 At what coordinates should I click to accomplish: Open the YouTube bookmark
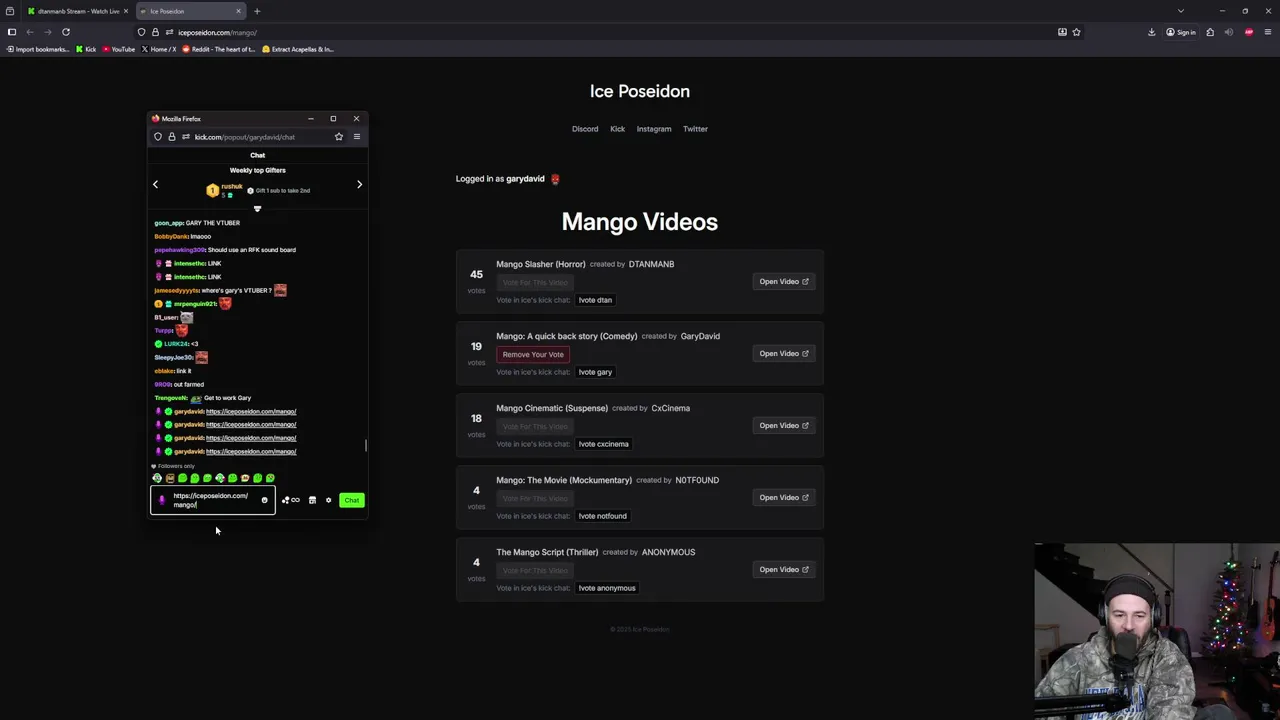tap(119, 49)
